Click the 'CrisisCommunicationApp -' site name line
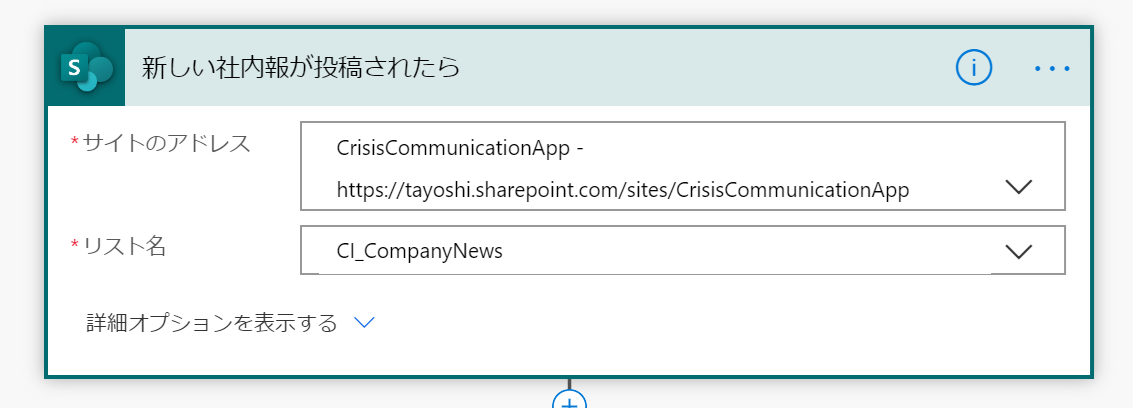This screenshot has height=408, width=1133. point(460,148)
